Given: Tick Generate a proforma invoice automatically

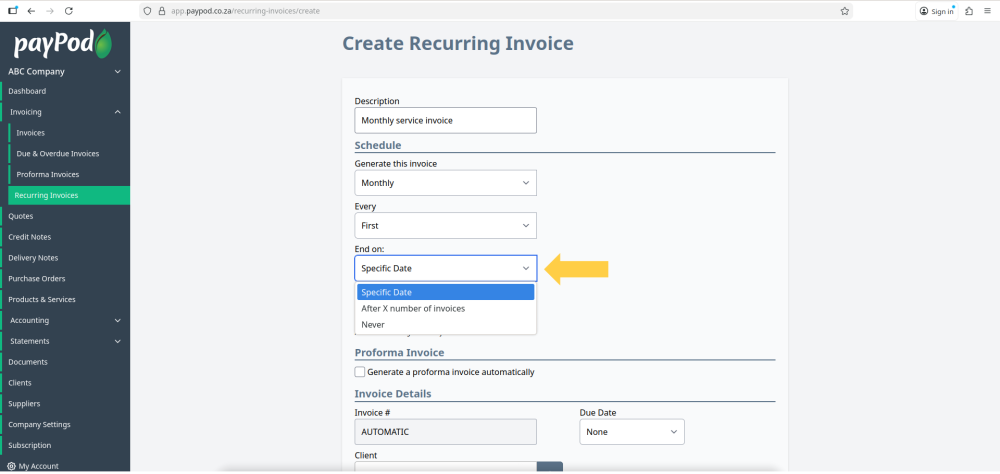Looking at the screenshot, I should [360, 372].
